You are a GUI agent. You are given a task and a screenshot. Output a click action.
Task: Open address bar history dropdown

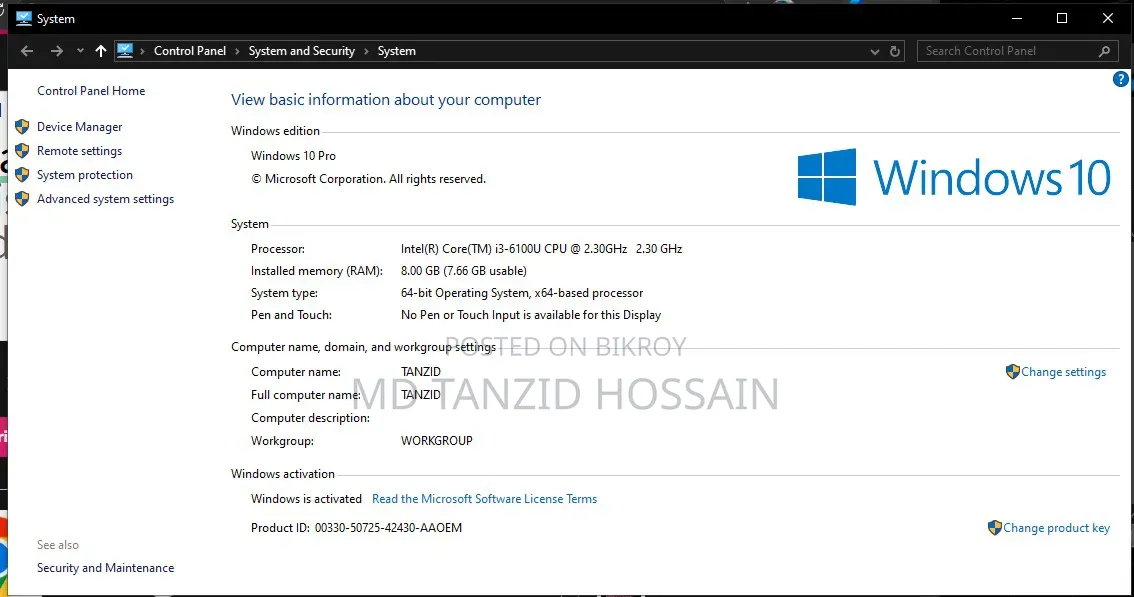coord(874,51)
